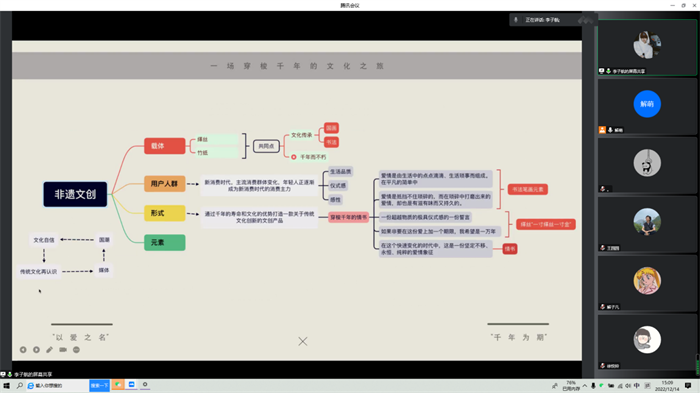Open Tencent Meeting icon in taskbar
The height and width of the screenshot is (393, 700).
(132, 385)
